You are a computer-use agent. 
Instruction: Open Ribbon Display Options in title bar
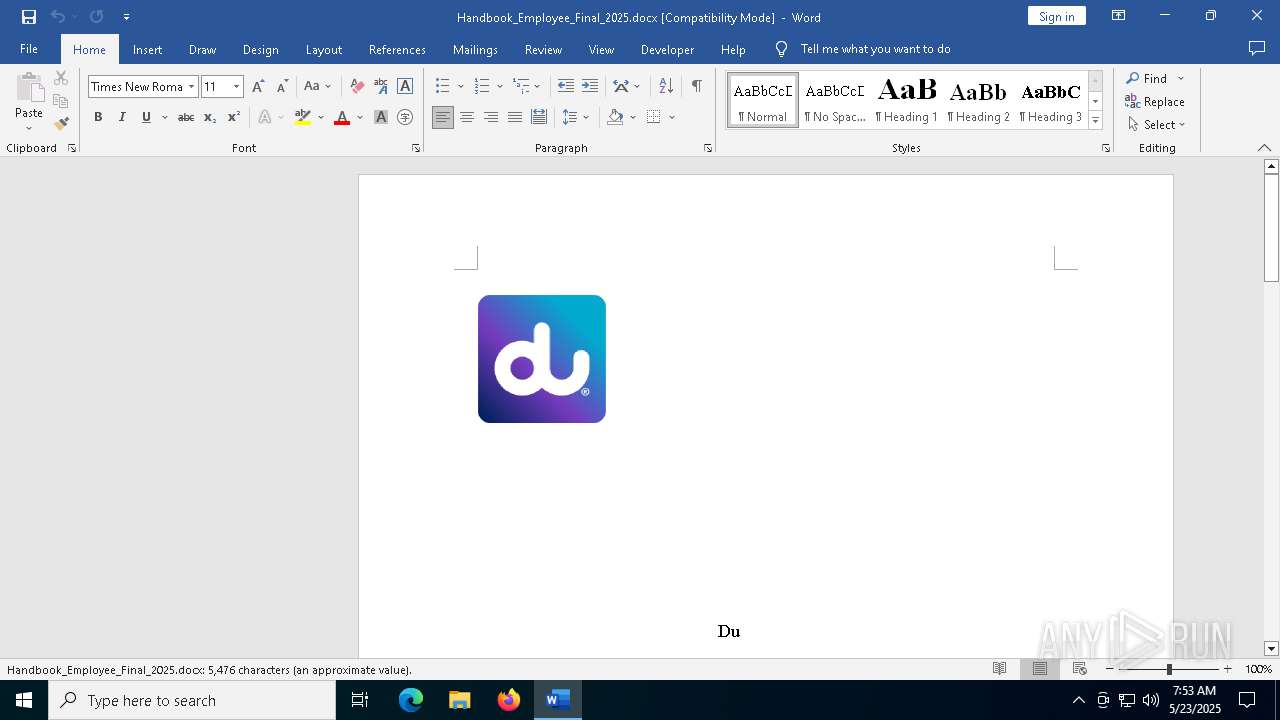[x=1119, y=16]
